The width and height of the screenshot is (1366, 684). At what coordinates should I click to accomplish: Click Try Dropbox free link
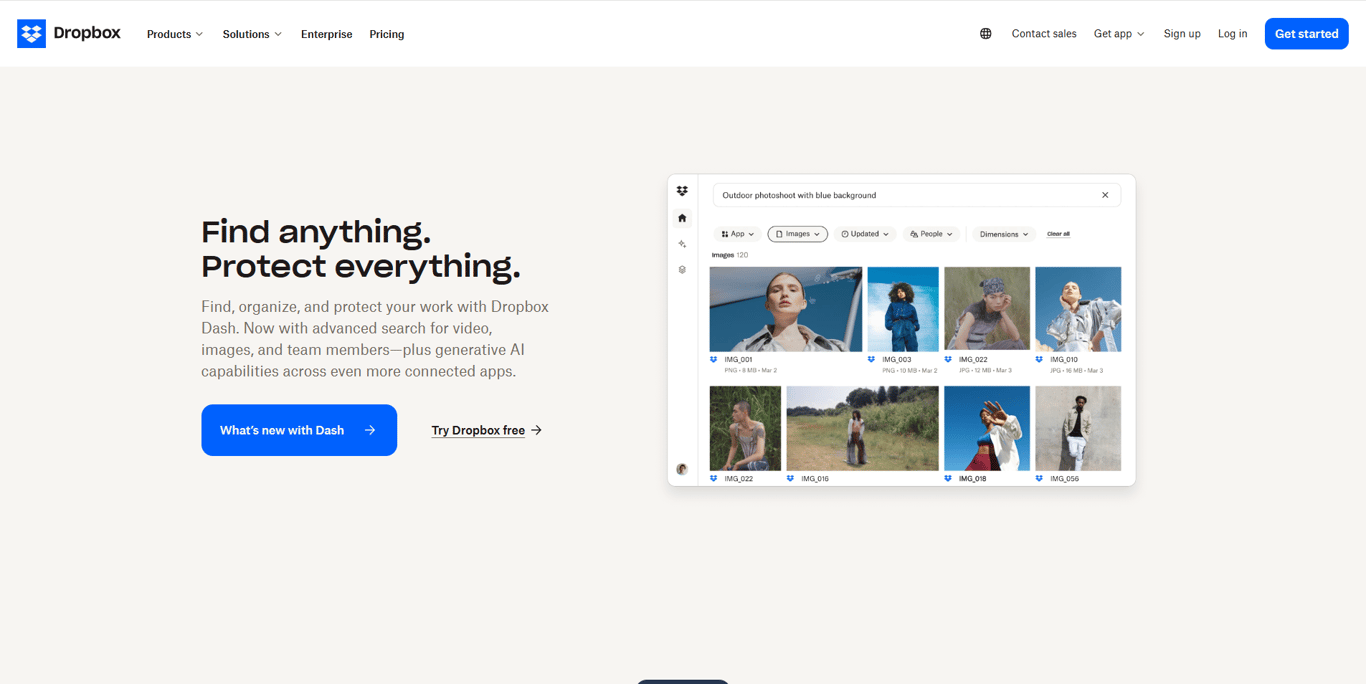pos(478,430)
